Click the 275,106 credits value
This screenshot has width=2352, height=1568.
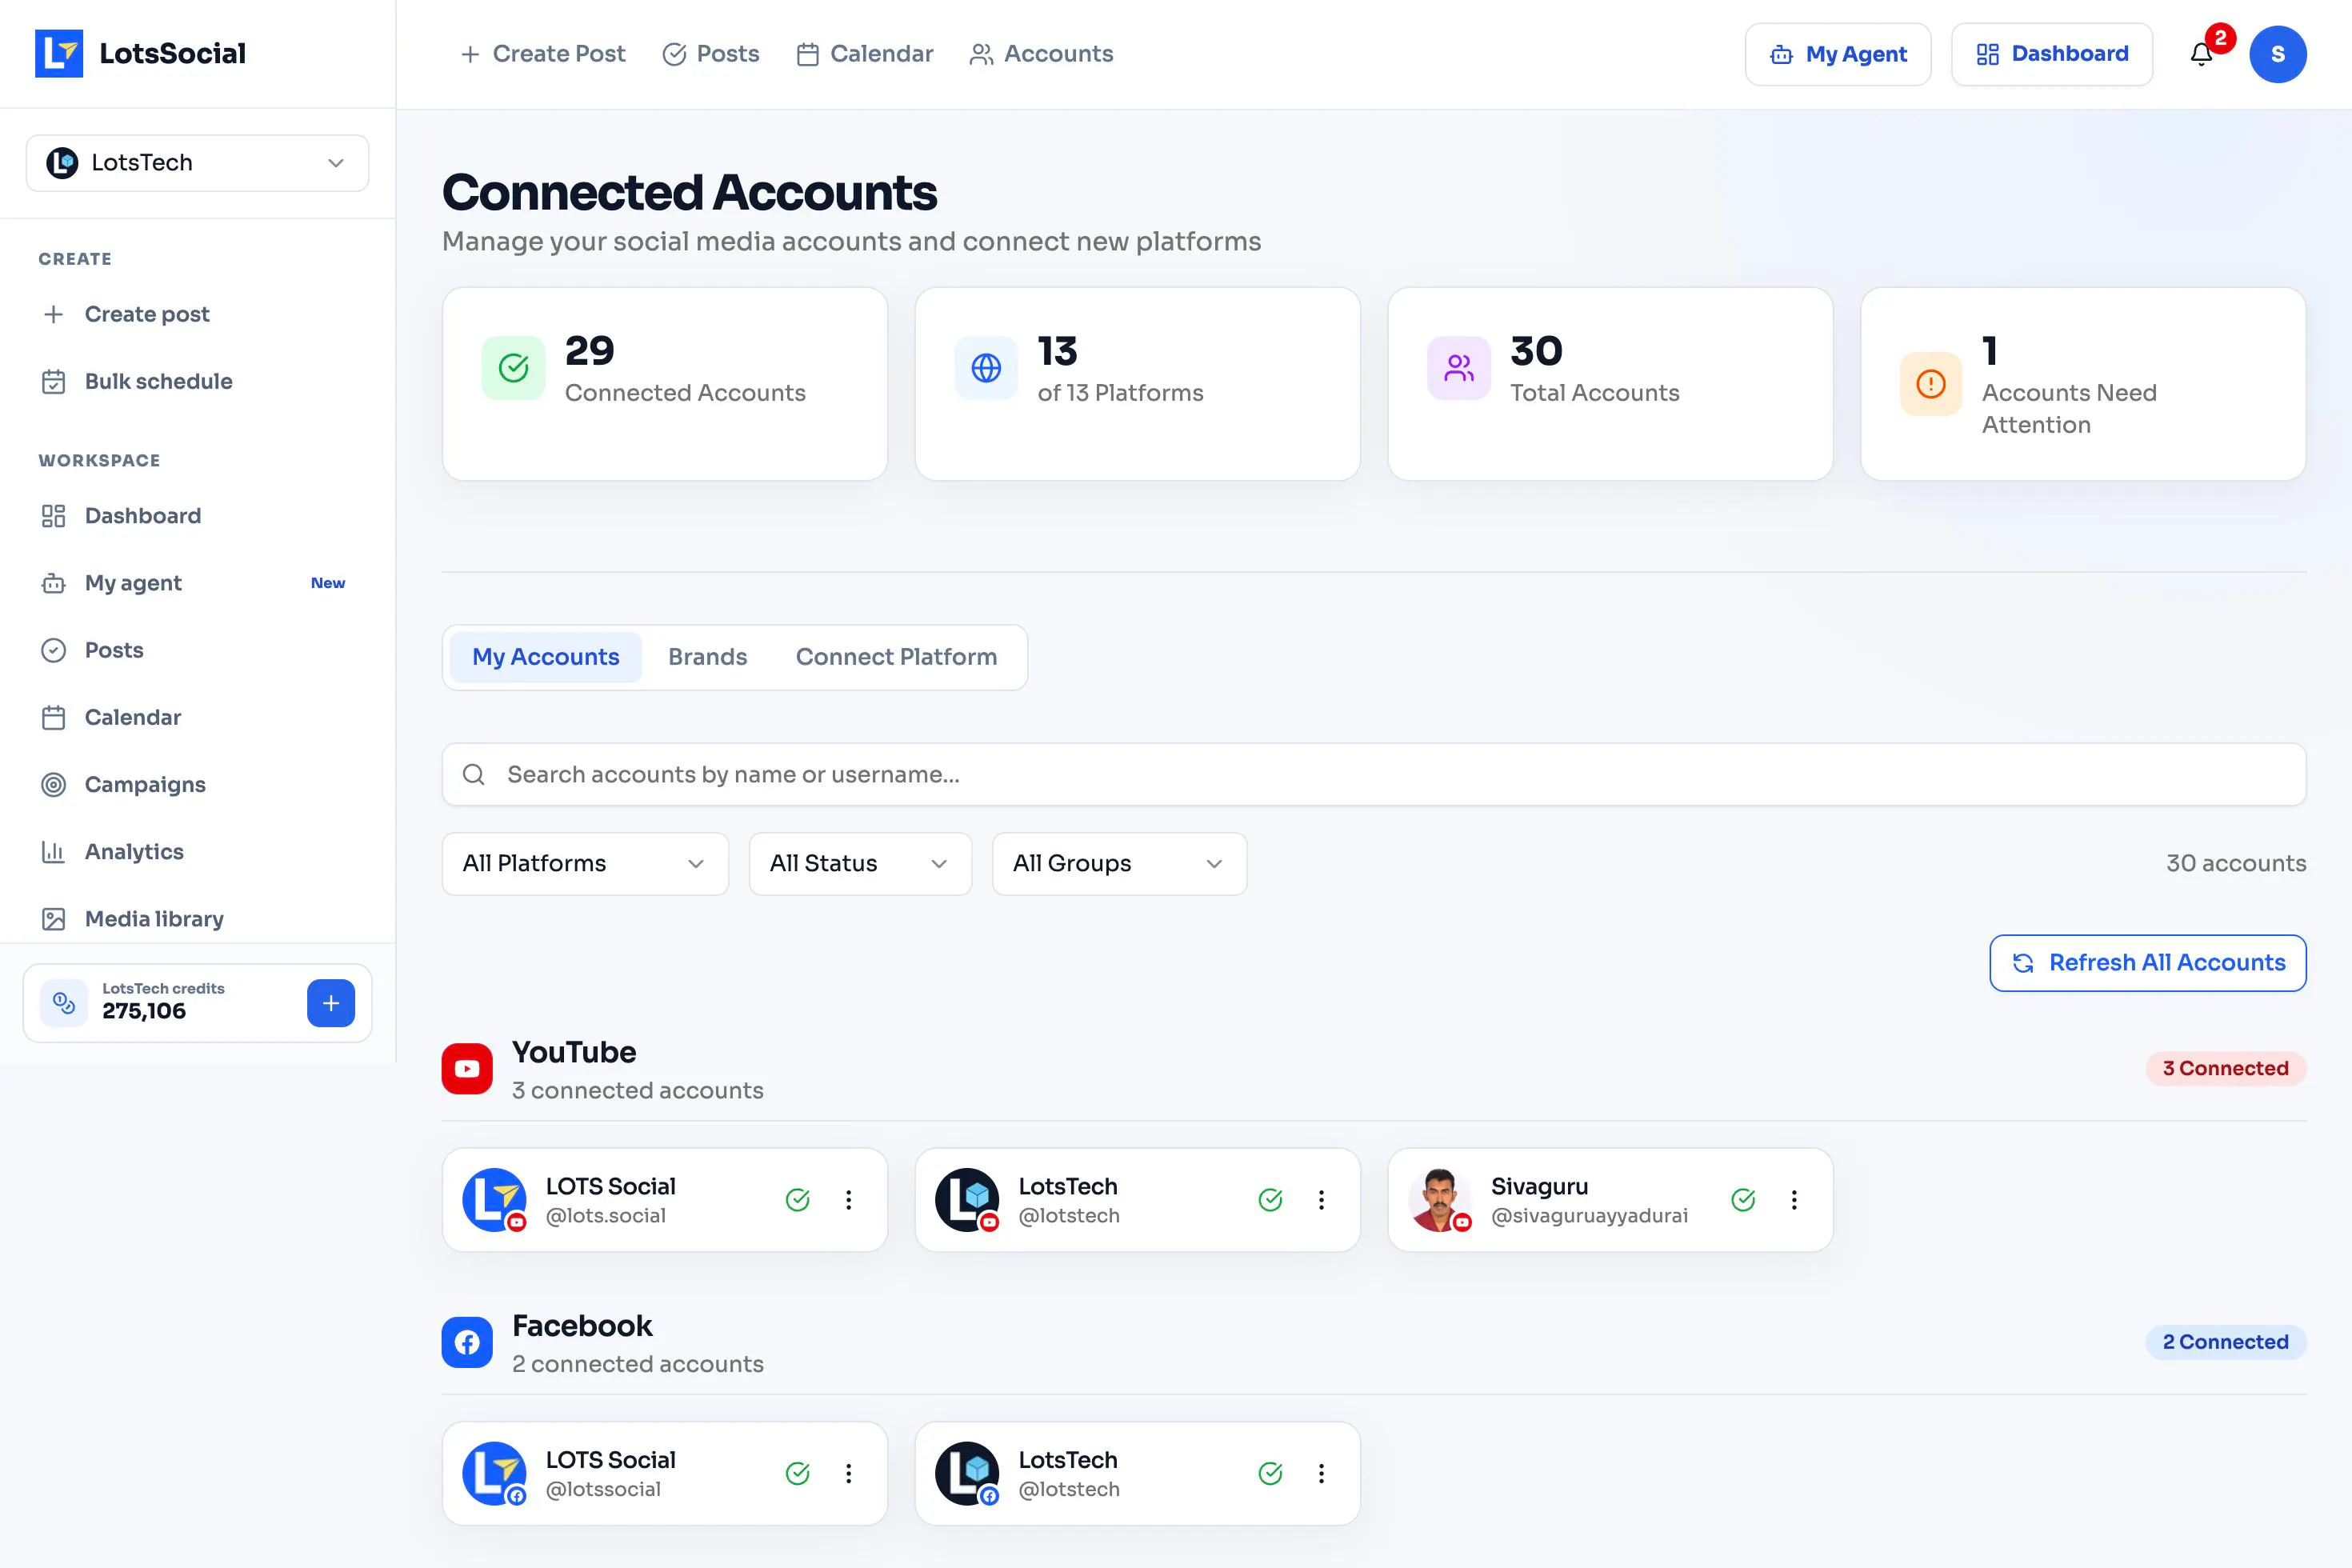pos(144,1011)
